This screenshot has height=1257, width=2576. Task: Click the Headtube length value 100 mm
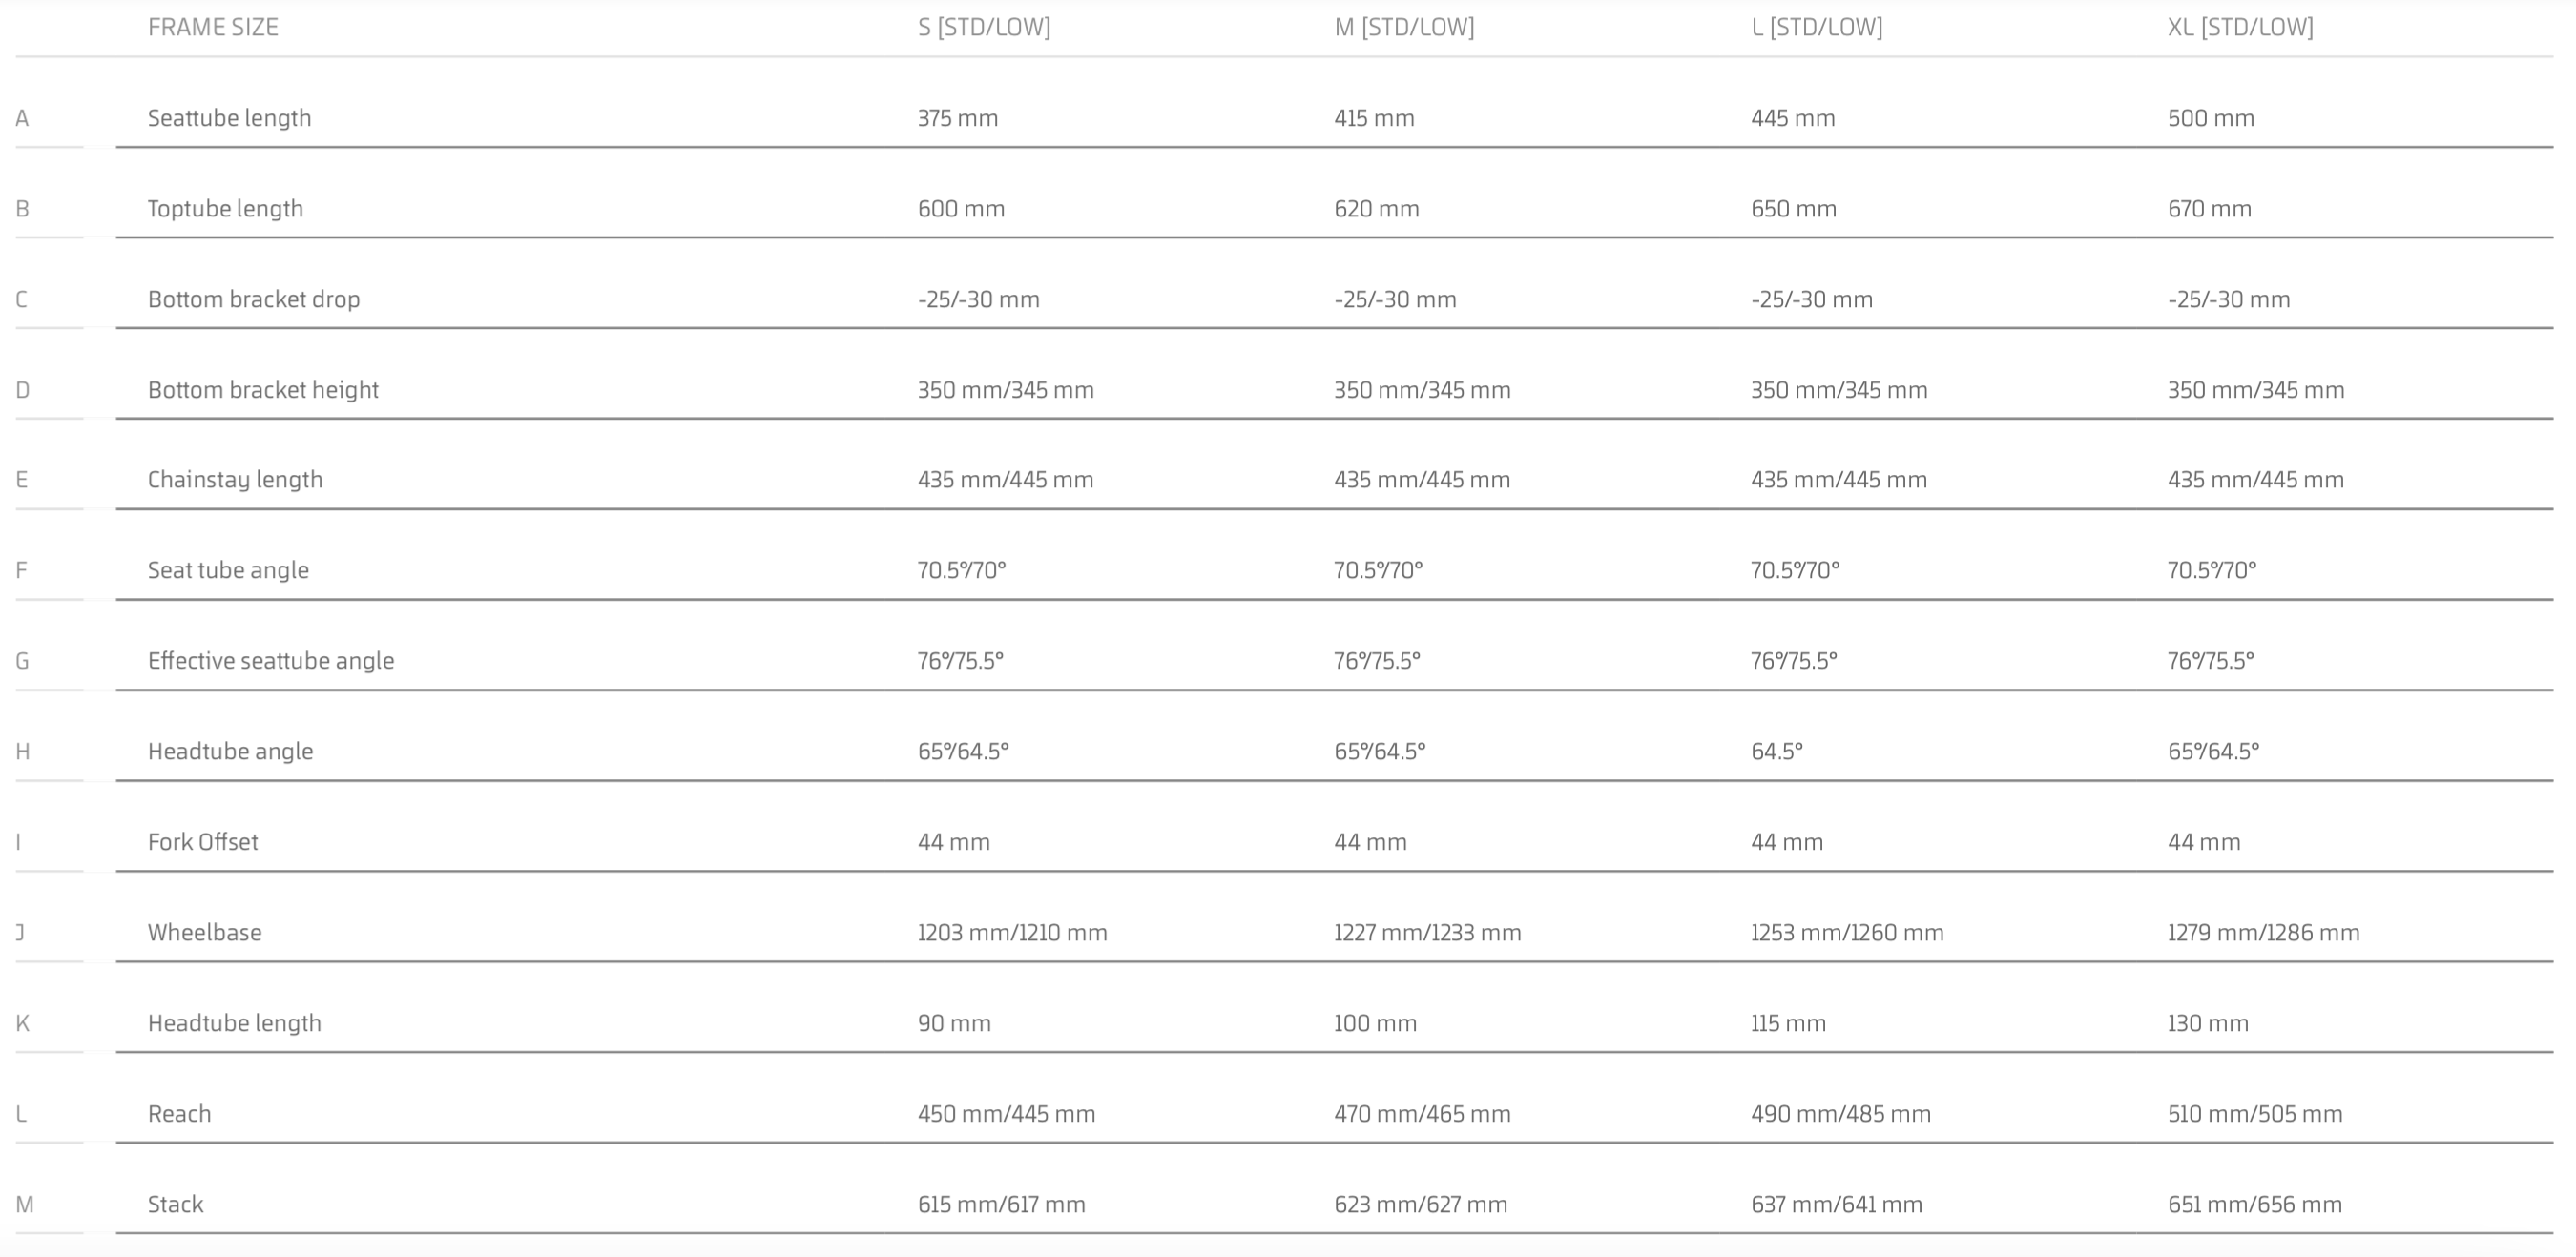pyautogui.click(x=1375, y=1023)
